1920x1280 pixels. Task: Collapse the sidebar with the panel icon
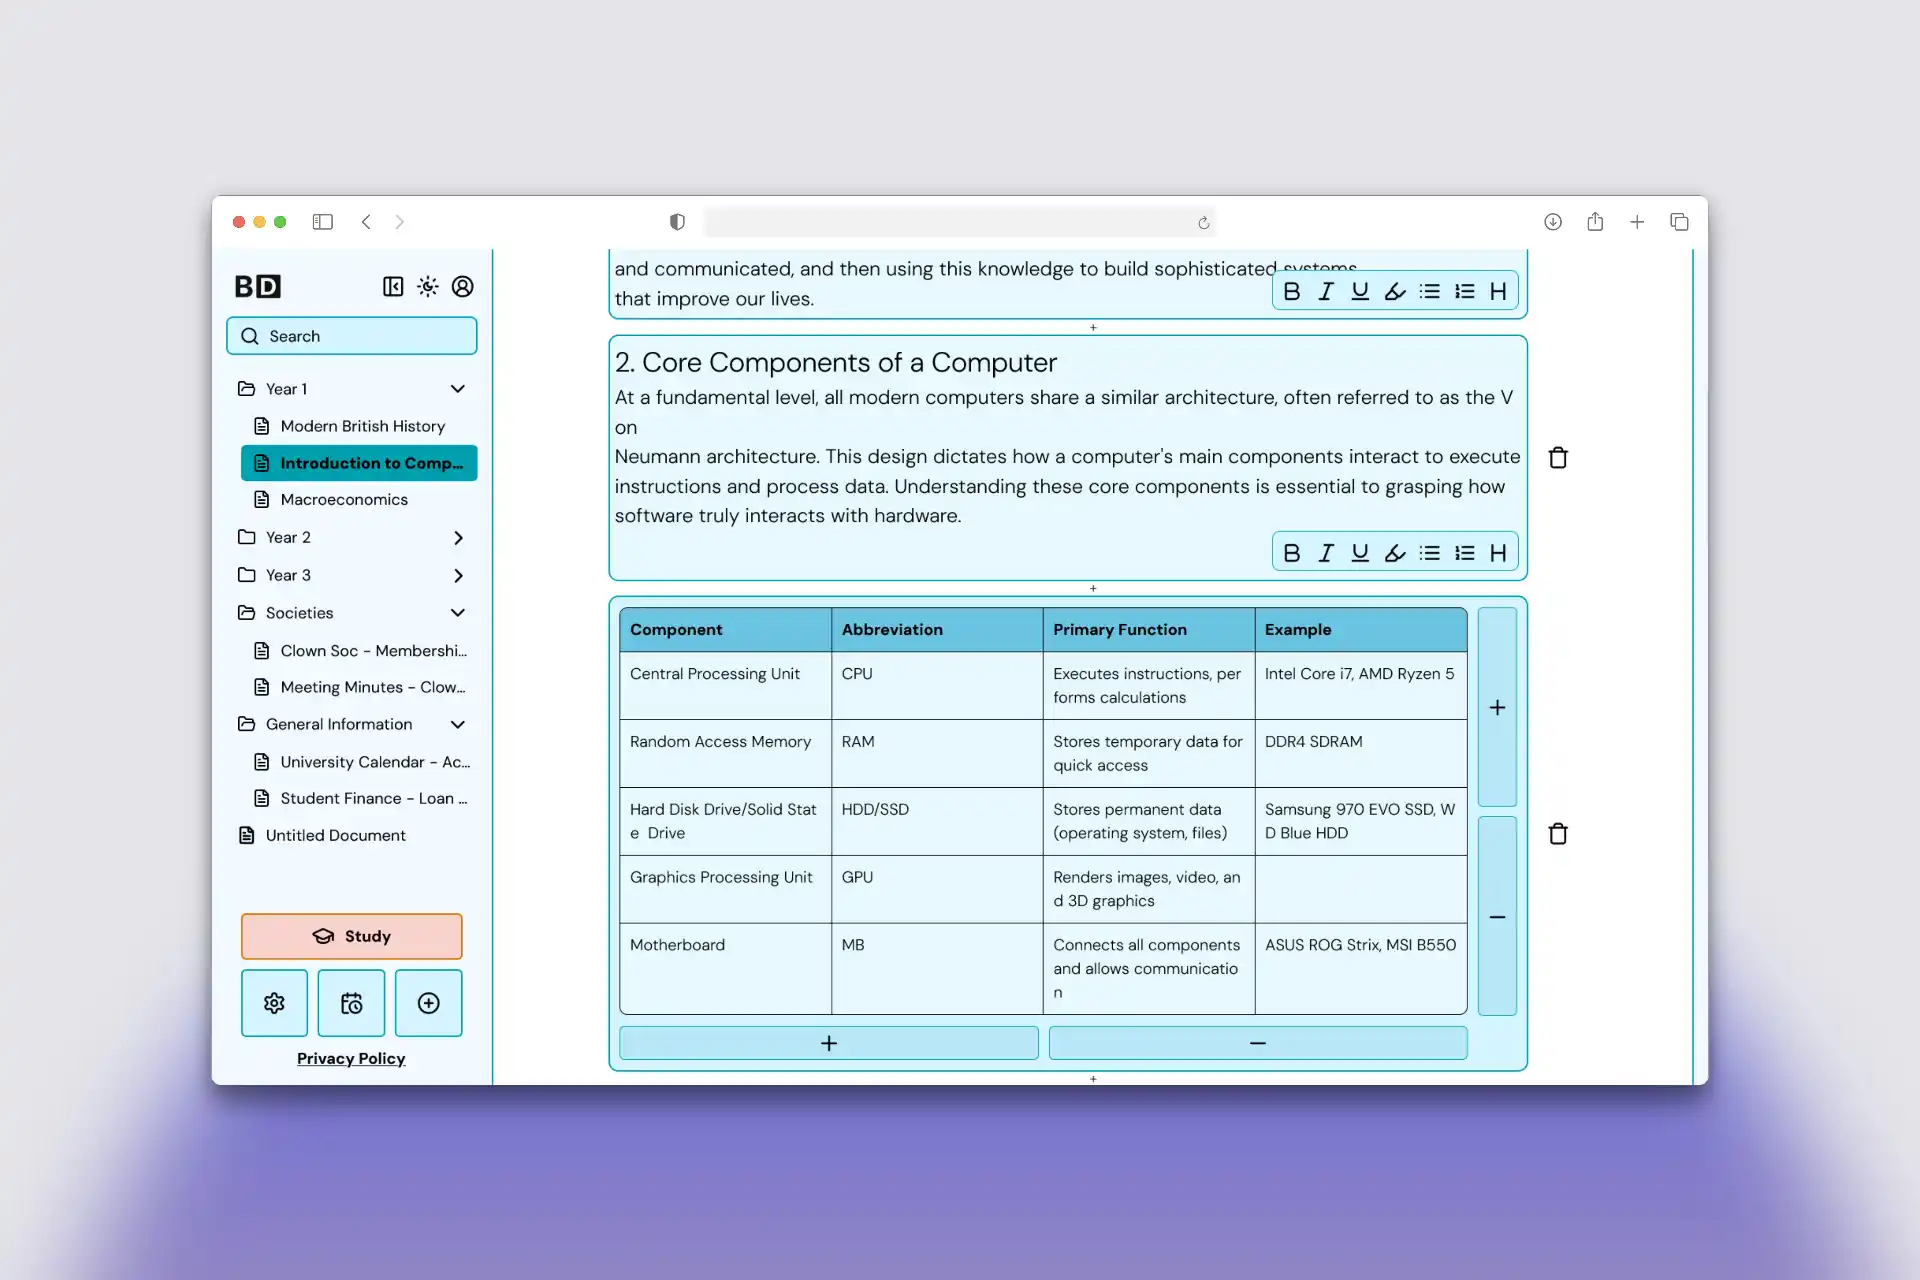(x=392, y=286)
